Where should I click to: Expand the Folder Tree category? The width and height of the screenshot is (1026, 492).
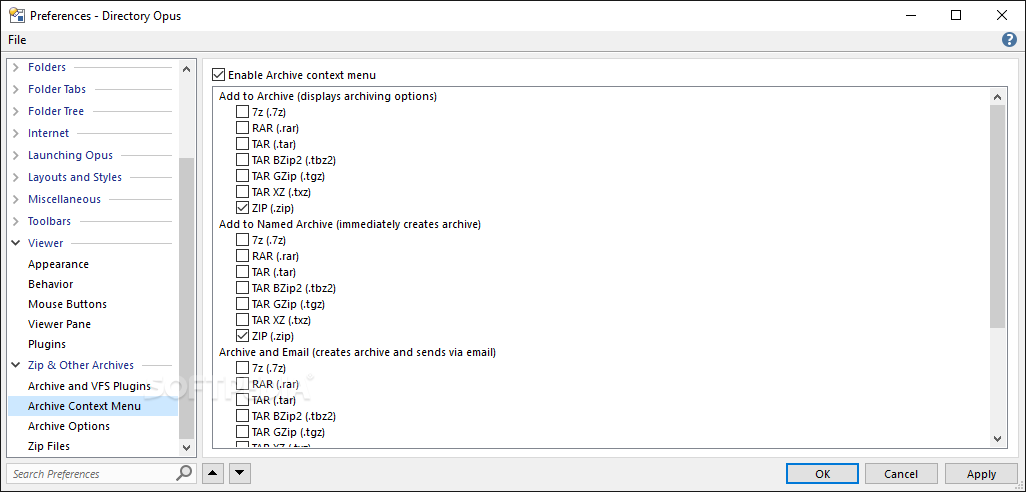16,111
